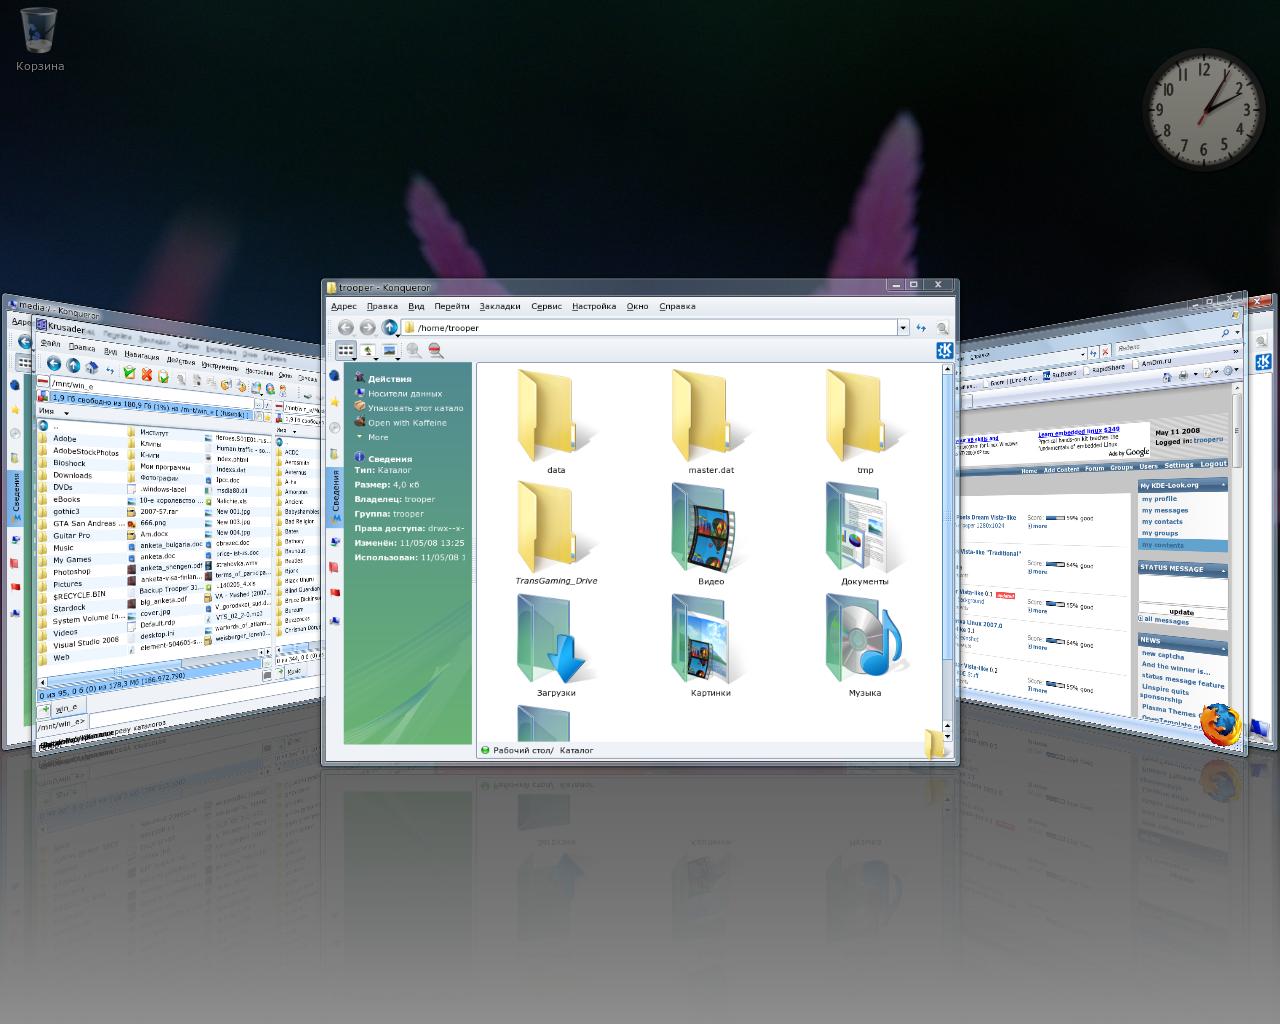
Task: Click the clock history sidebar tab icon
Action: (335, 427)
